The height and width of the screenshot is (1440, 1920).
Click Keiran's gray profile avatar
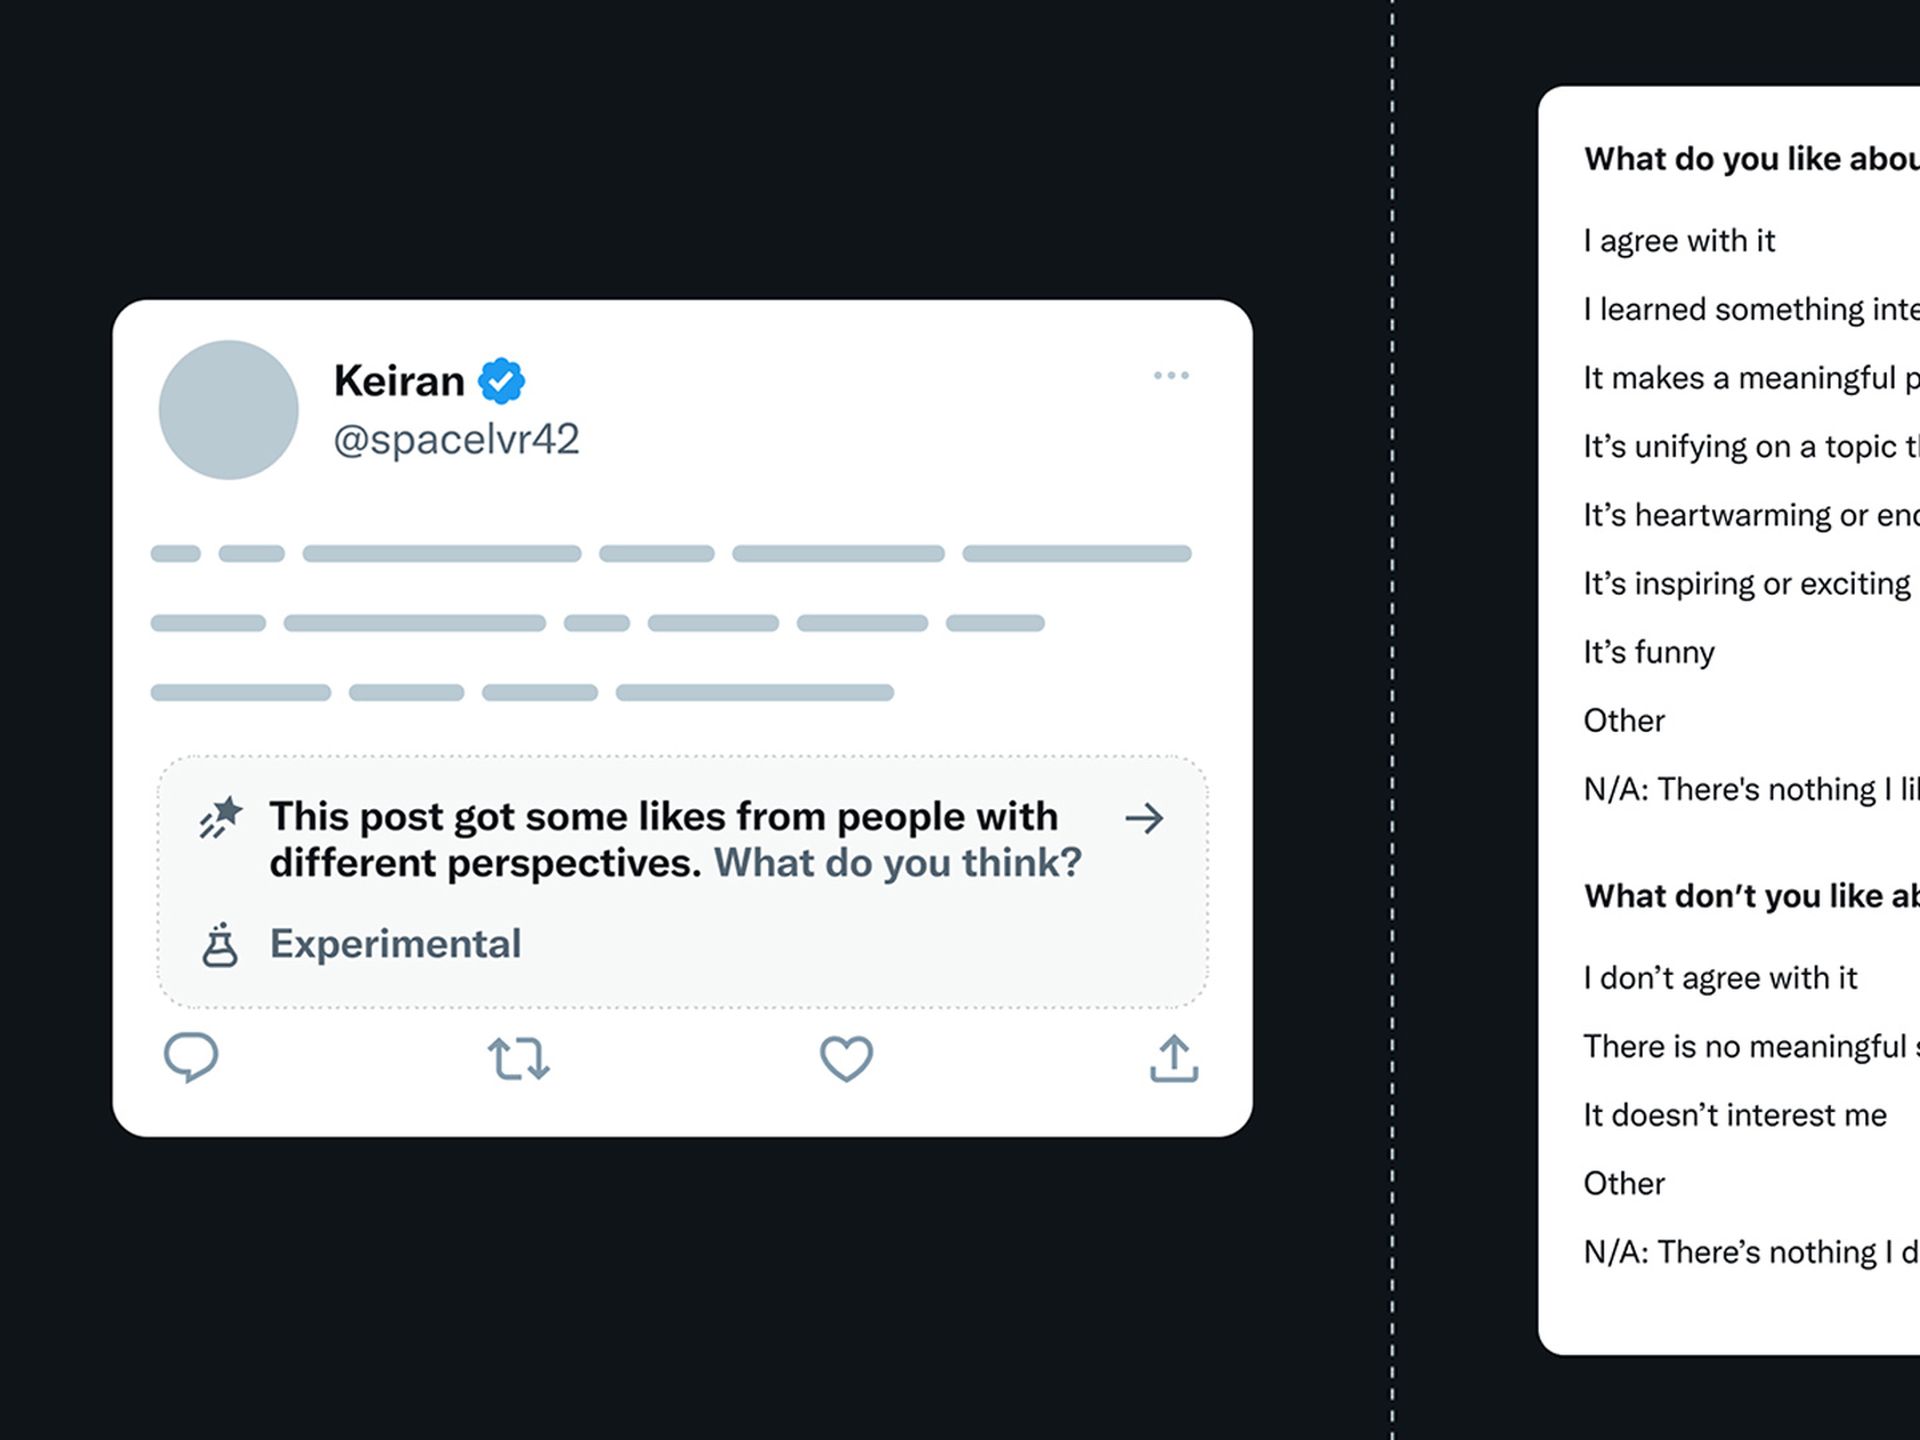point(229,410)
